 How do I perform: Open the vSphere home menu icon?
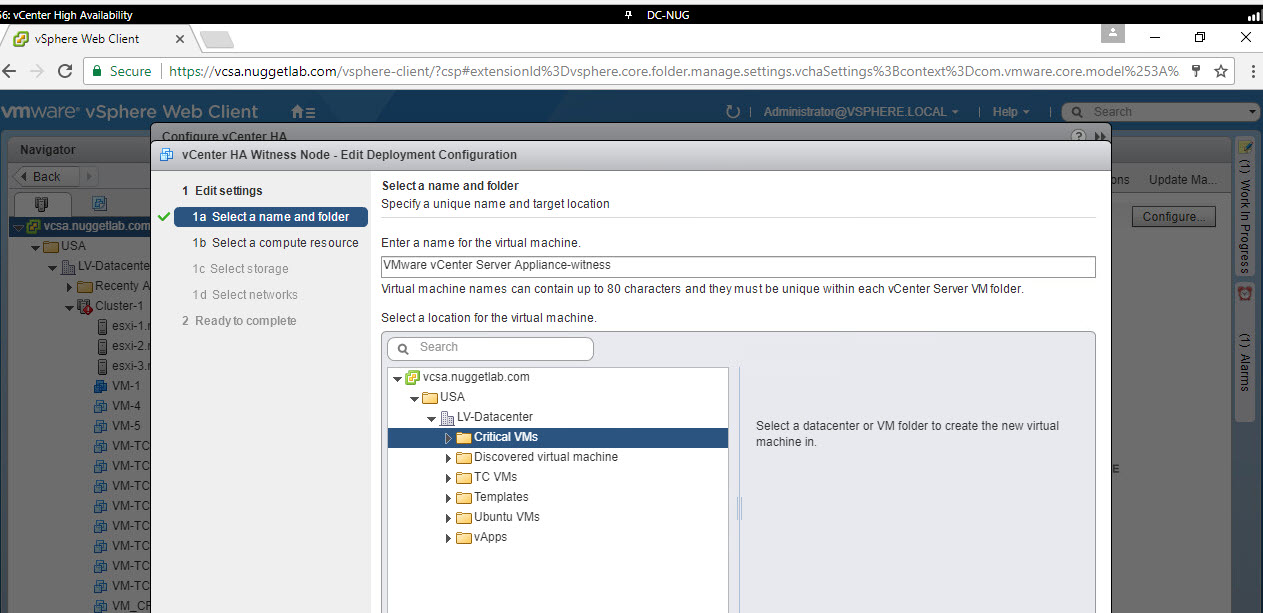[x=302, y=112]
